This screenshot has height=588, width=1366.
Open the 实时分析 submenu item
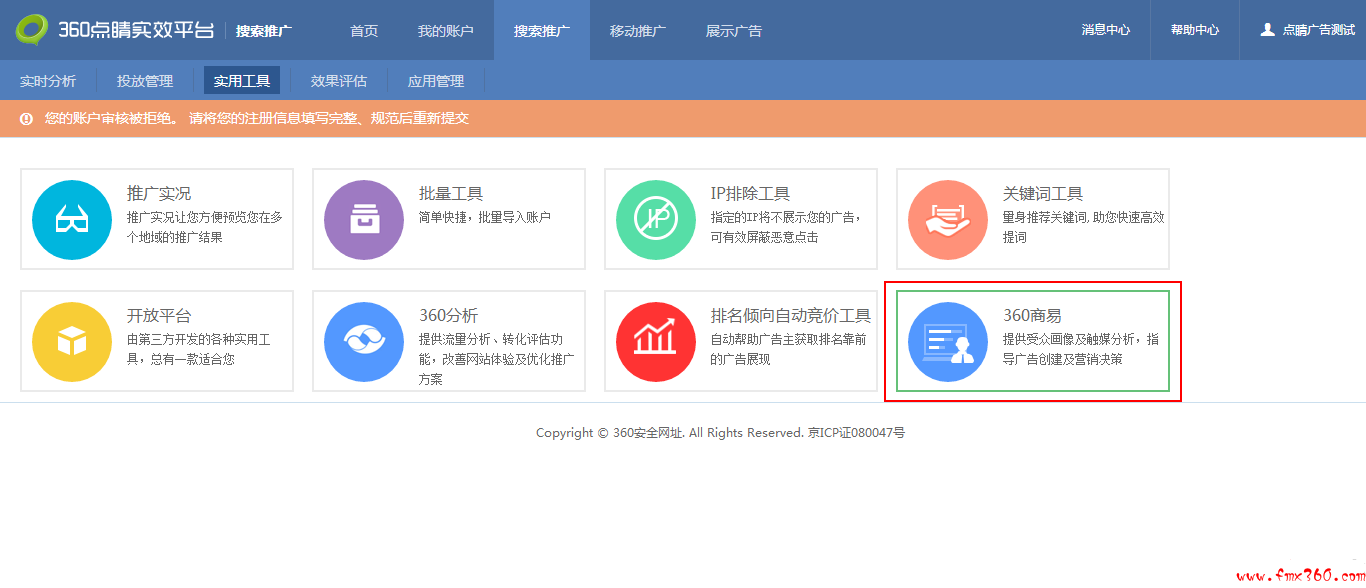[48, 81]
